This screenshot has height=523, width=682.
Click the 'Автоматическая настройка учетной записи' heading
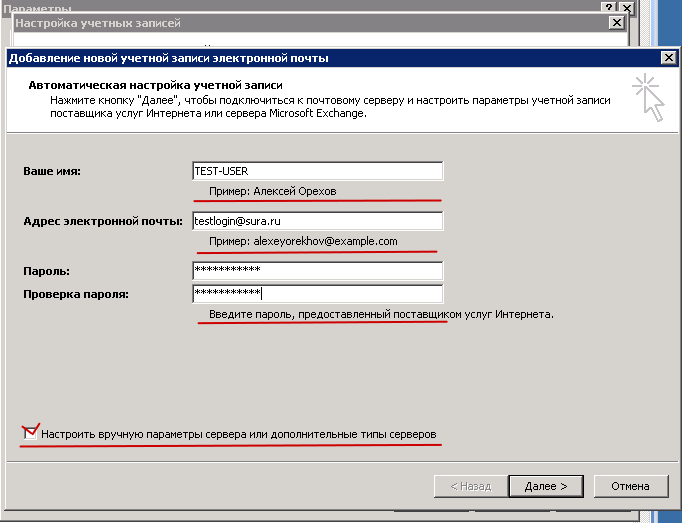click(x=155, y=86)
